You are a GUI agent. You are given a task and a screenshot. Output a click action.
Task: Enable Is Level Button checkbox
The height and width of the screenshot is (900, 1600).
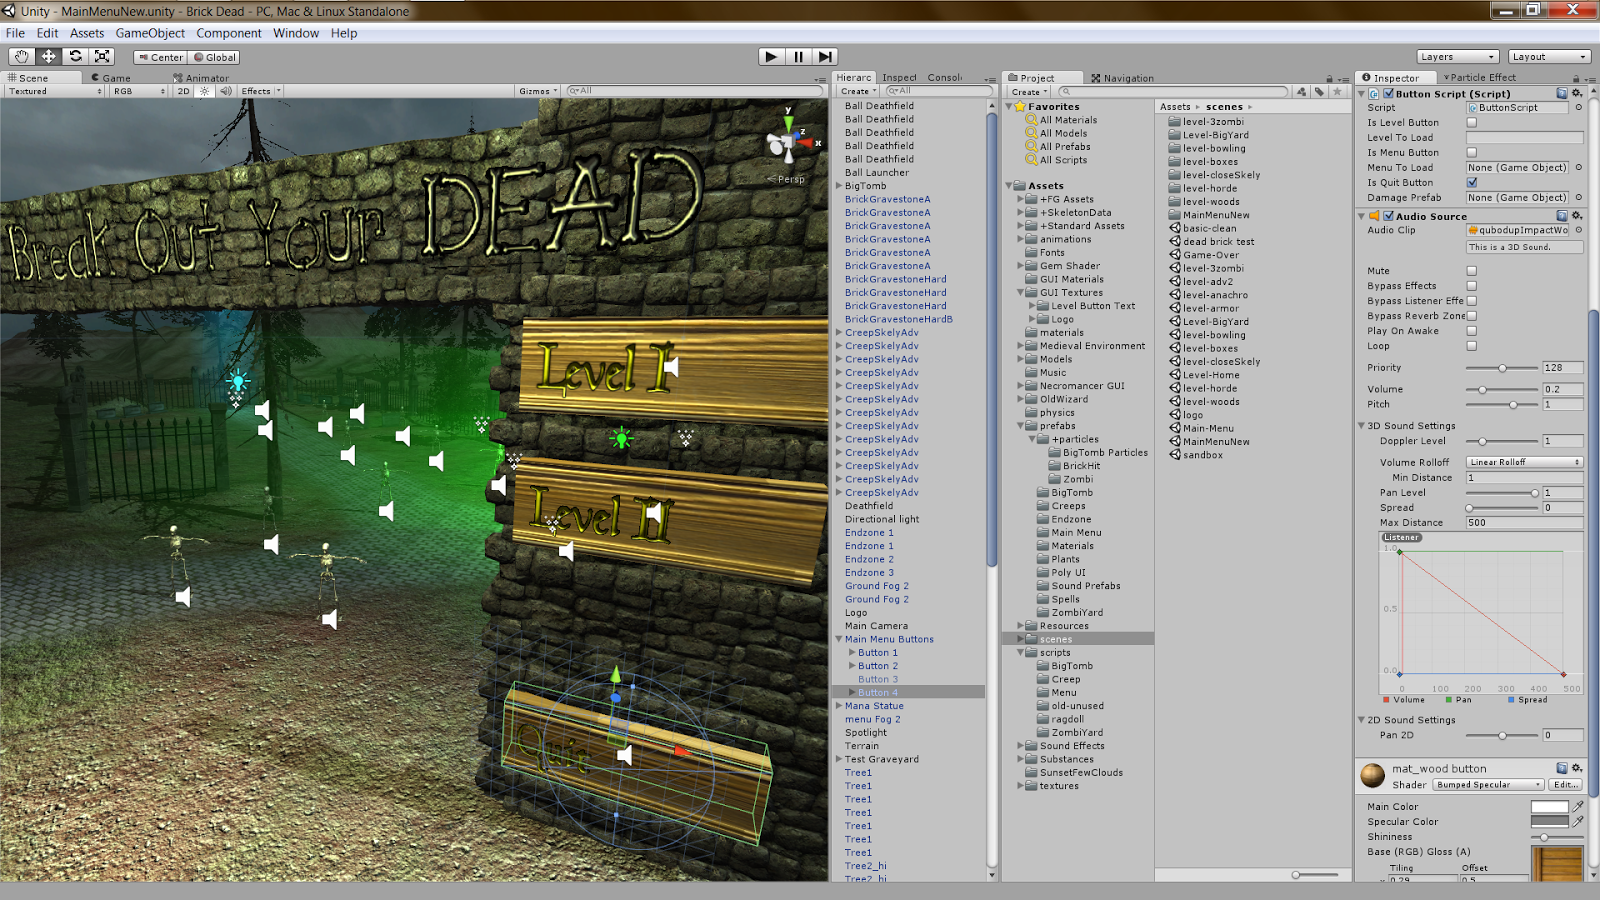point(1472,123)
